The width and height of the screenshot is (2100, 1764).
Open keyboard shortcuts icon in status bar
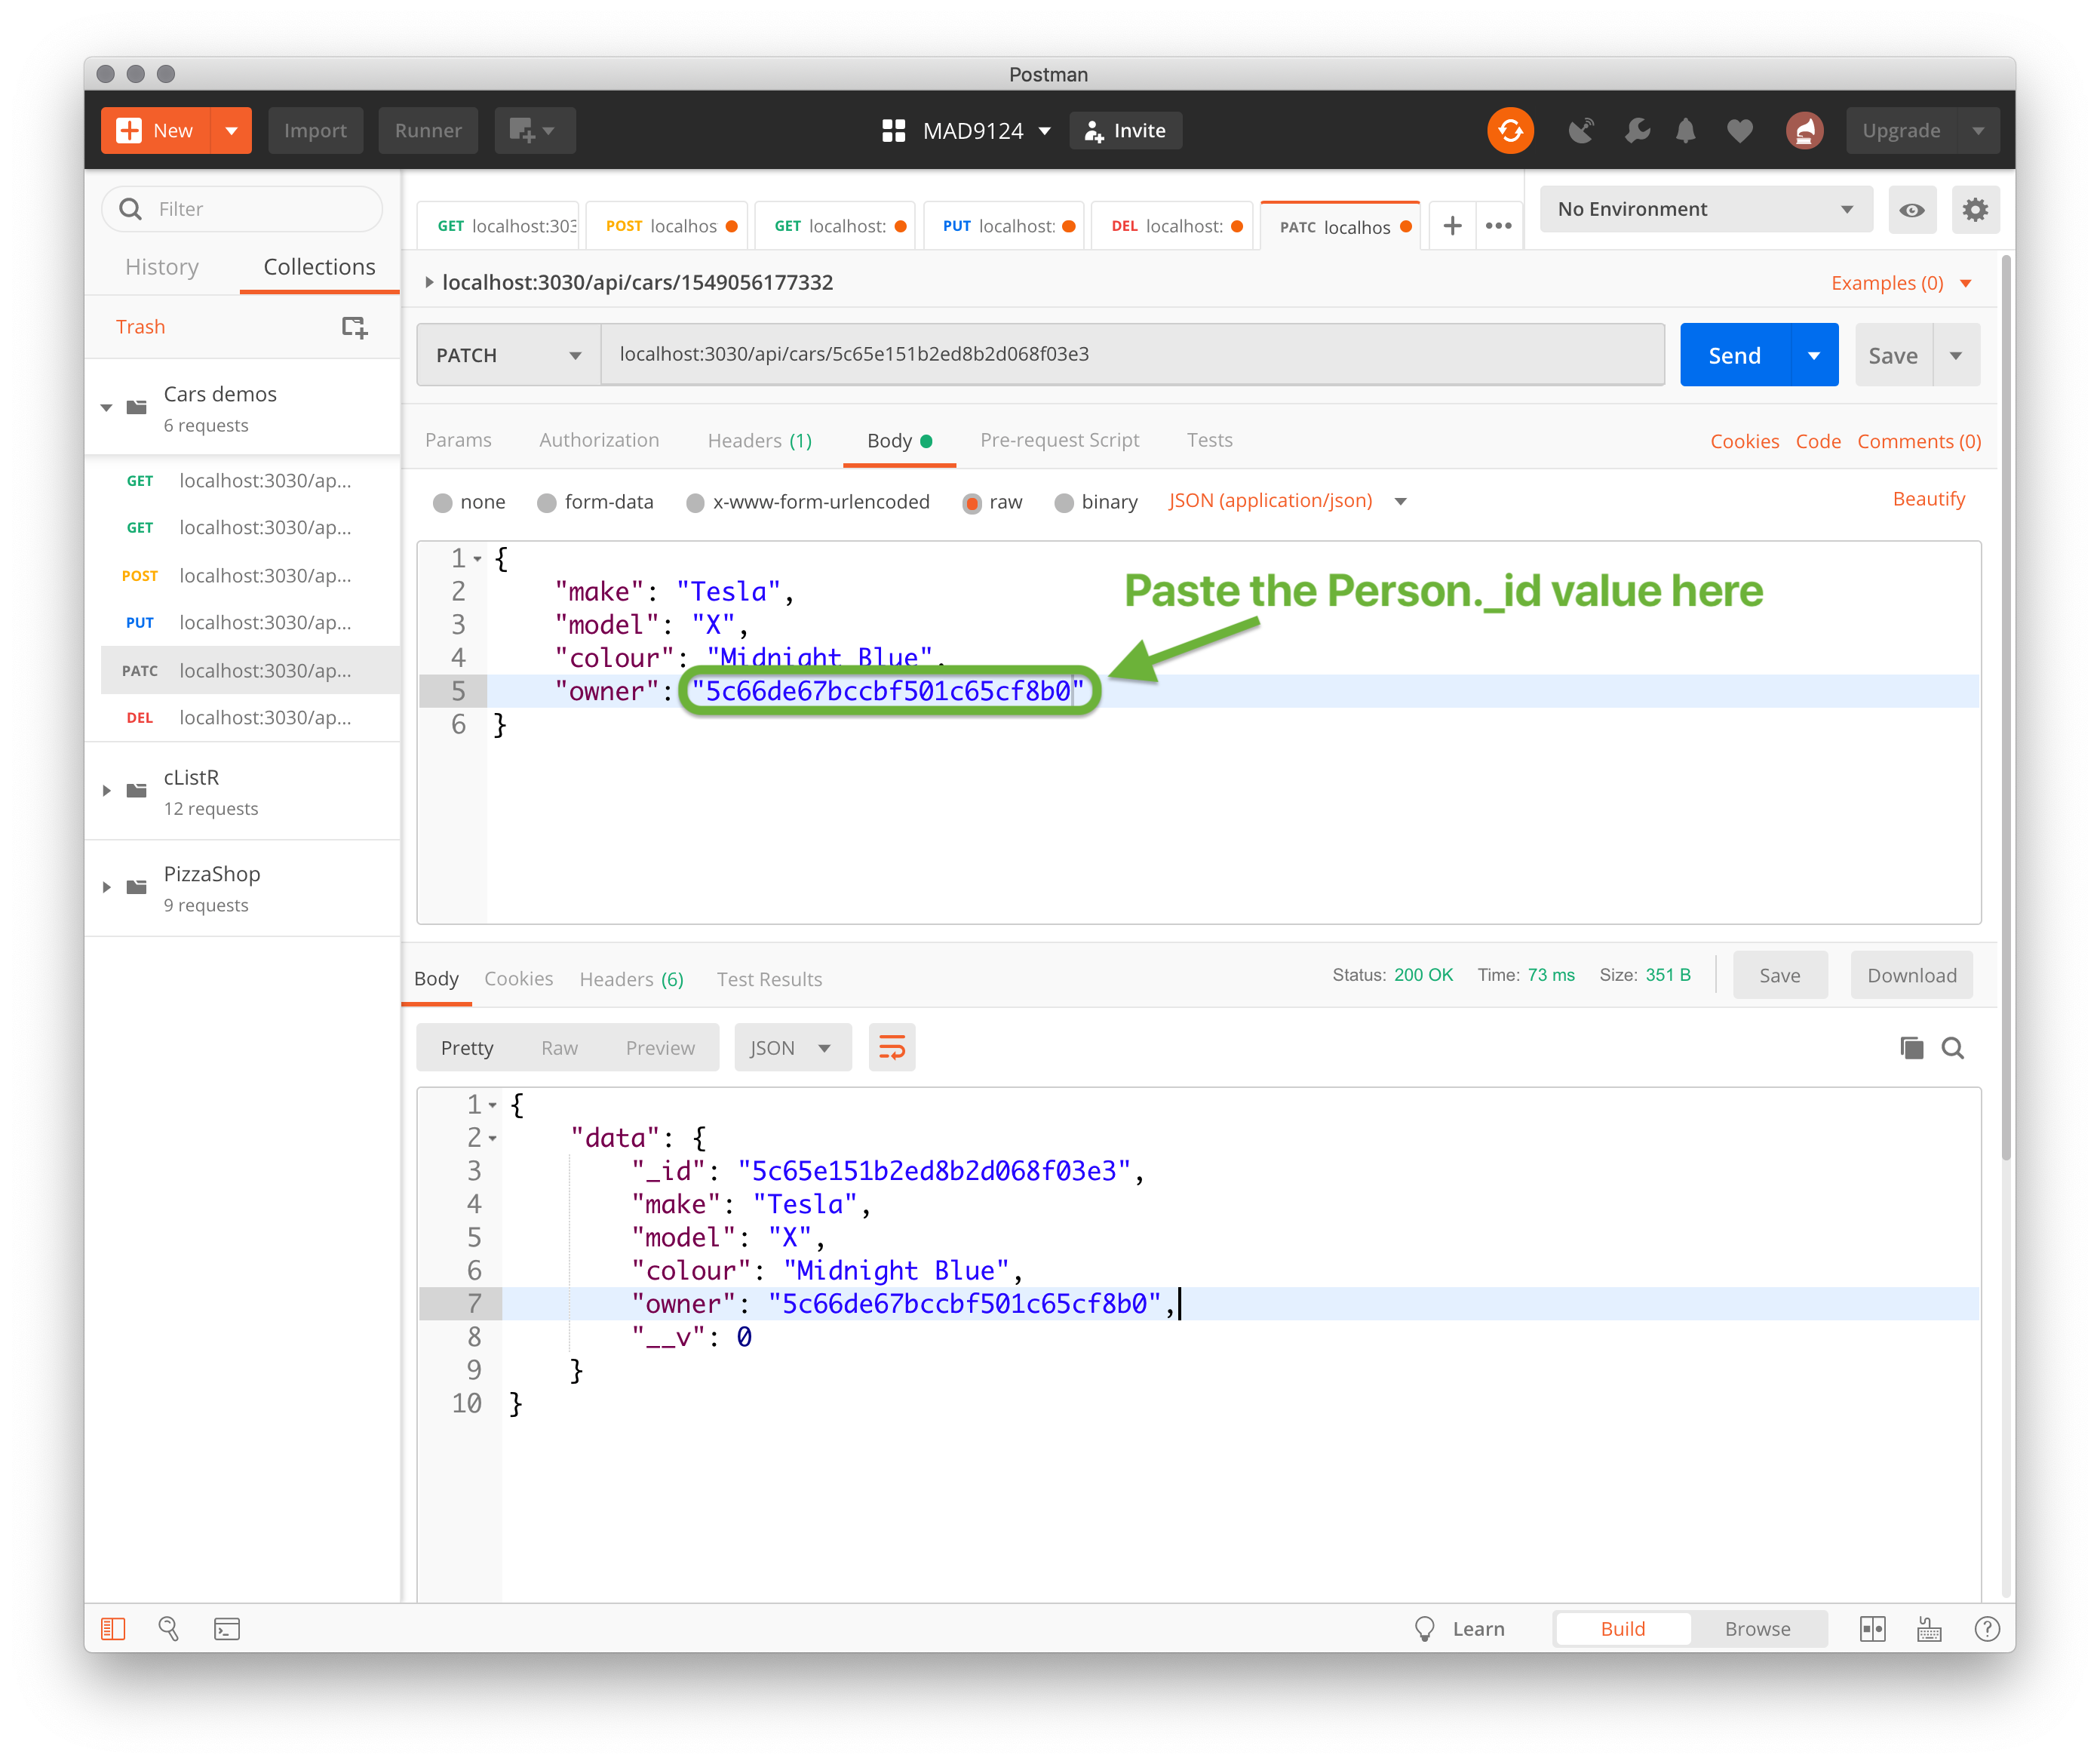point(1929,1629)
